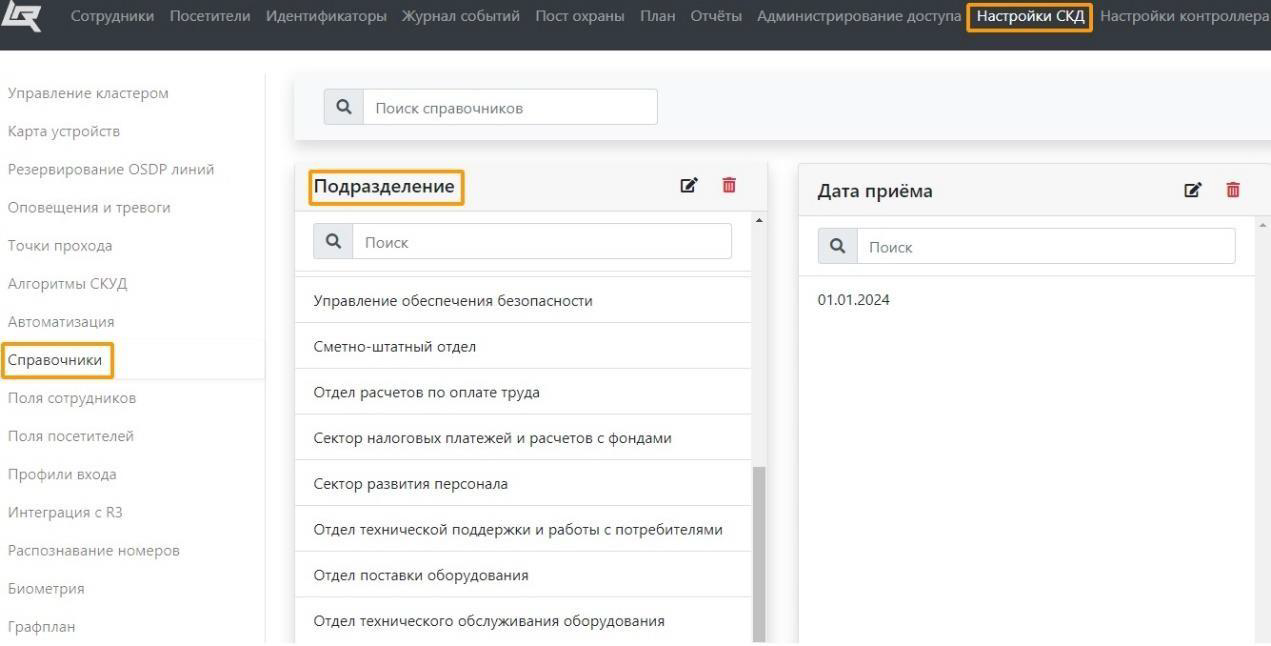1271x646 pixels.
Task: Click edit icon for Подразделение directory
Action: pos(688,186)
